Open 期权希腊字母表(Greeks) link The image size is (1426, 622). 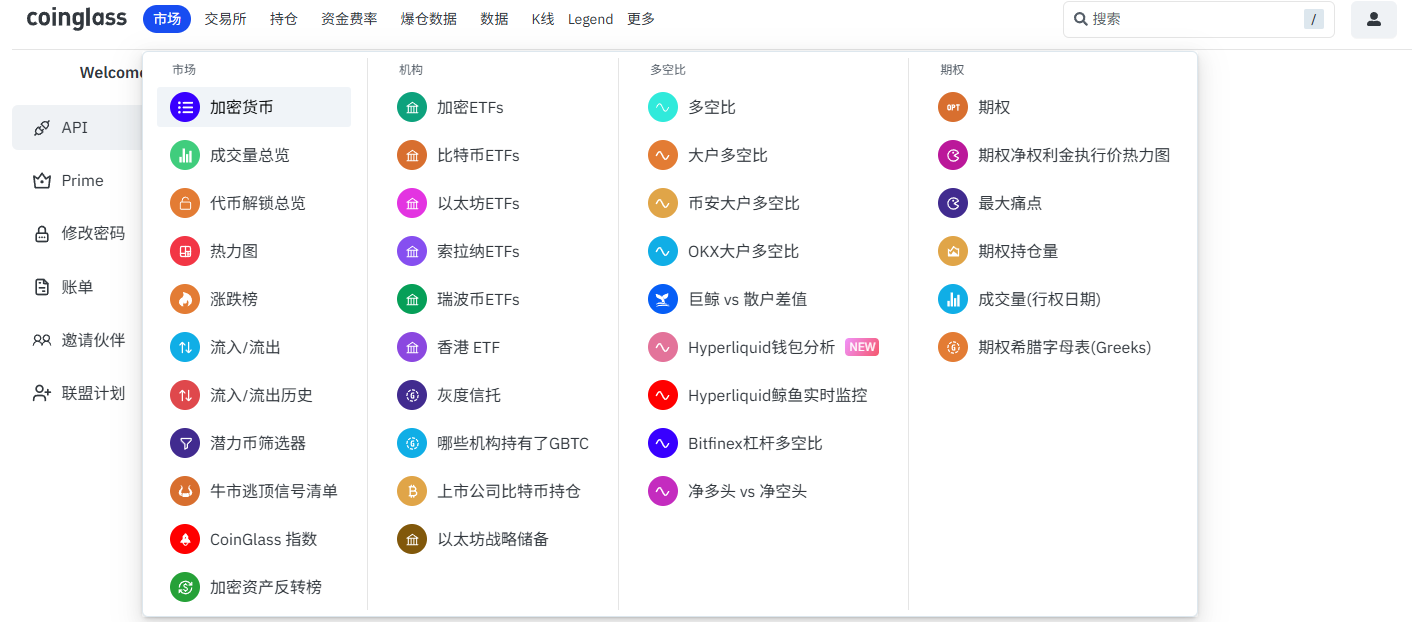(x=1065, y=347)
